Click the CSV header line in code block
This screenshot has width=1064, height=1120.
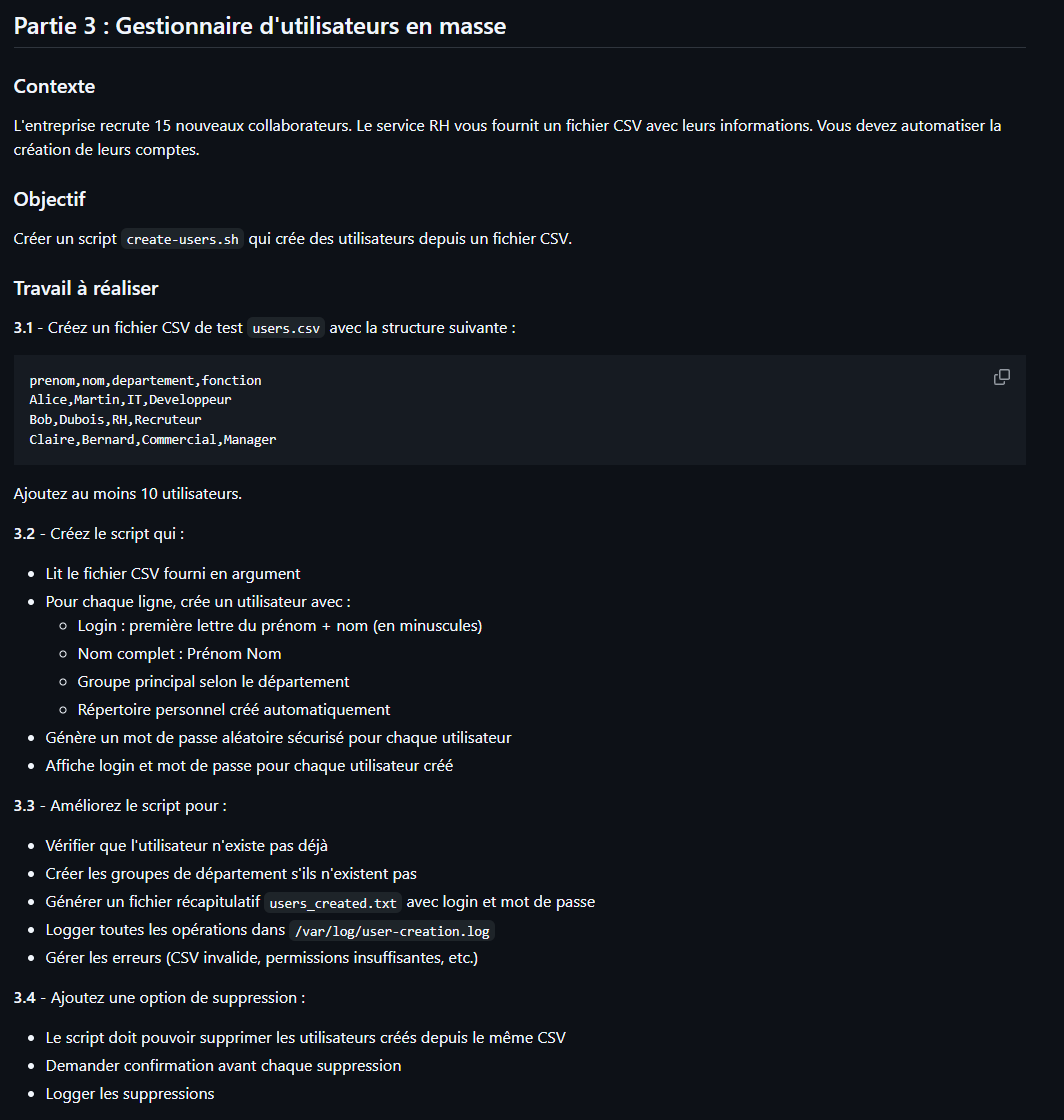click(145, 381)
